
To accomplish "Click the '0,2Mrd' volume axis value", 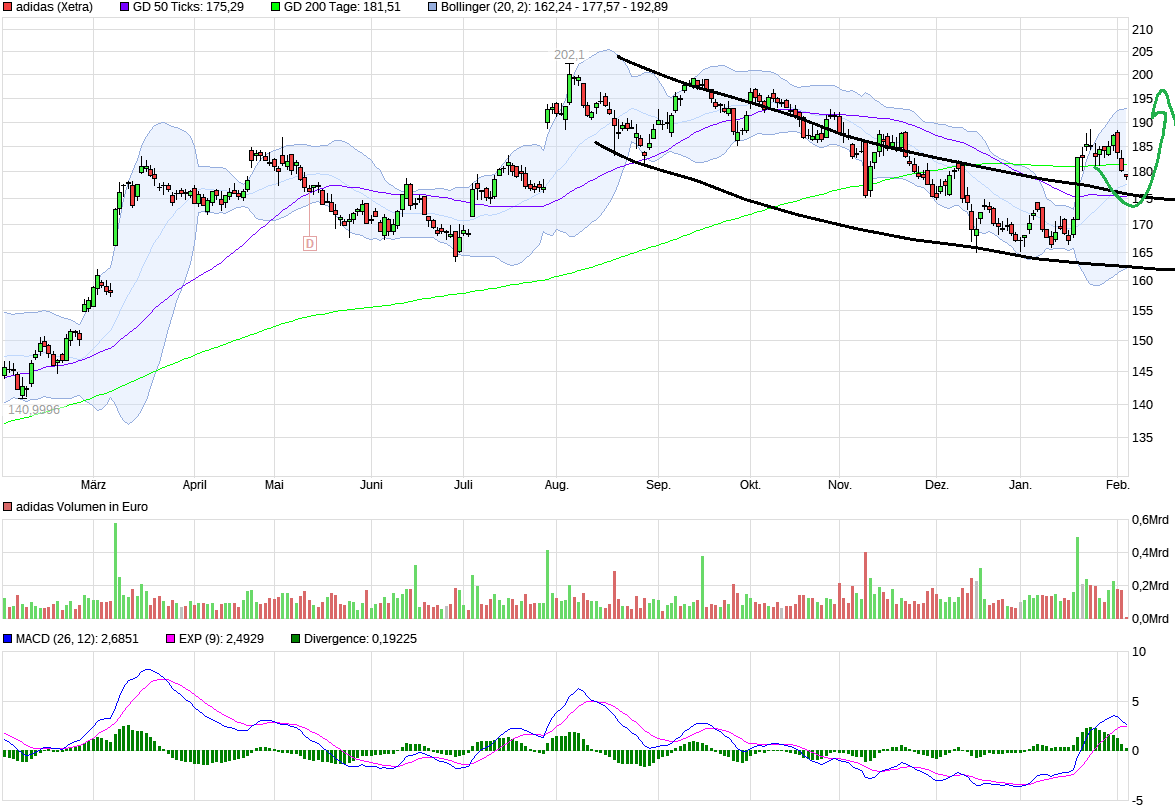I will point(1150,586).
